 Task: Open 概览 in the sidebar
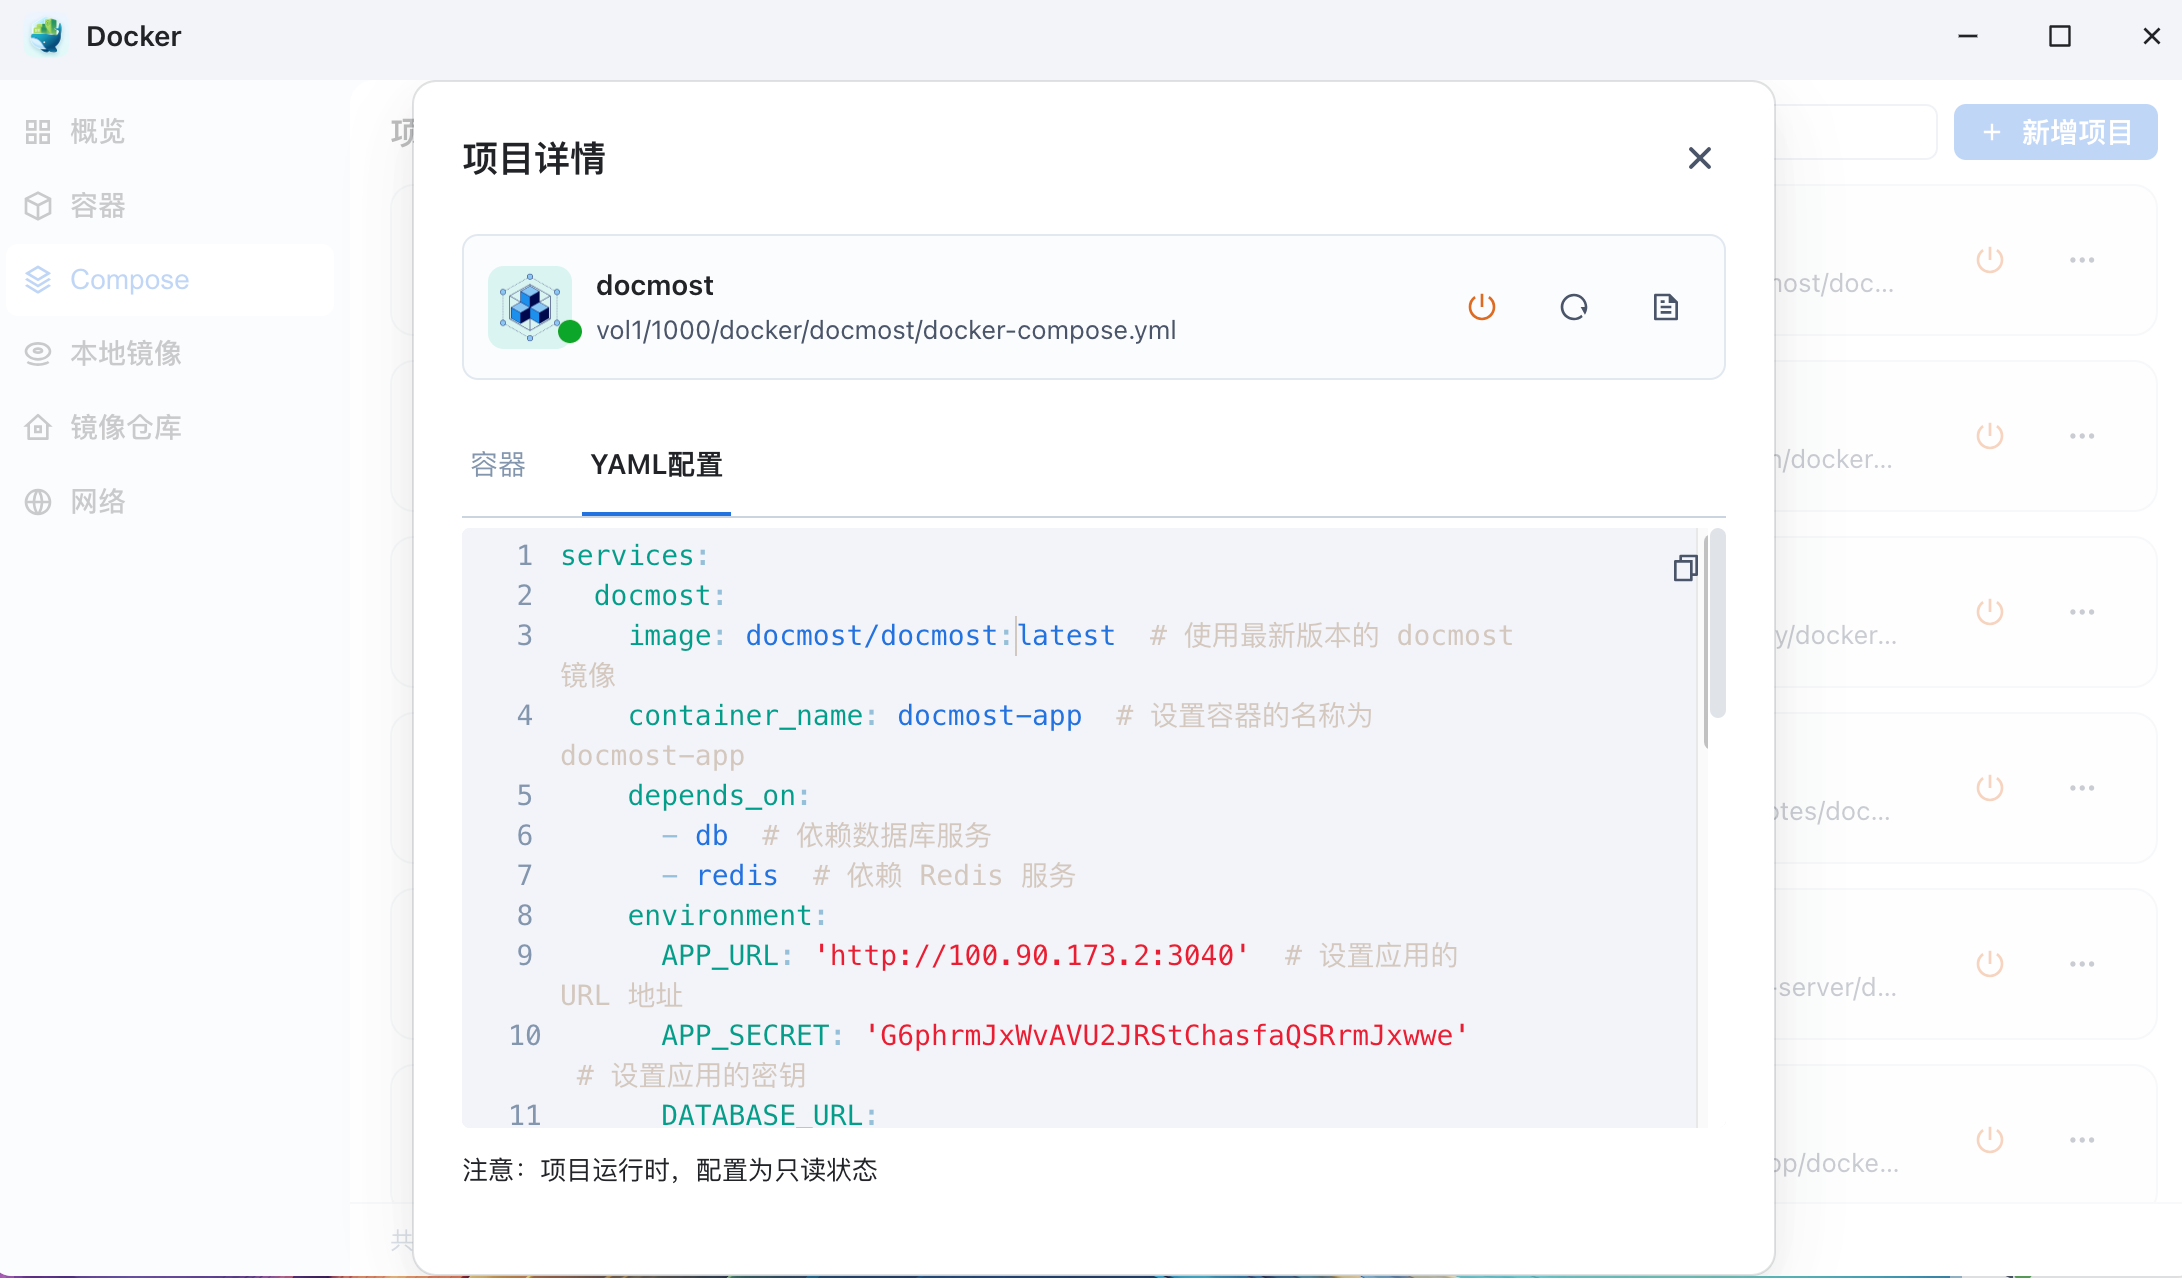coord(170,131)
